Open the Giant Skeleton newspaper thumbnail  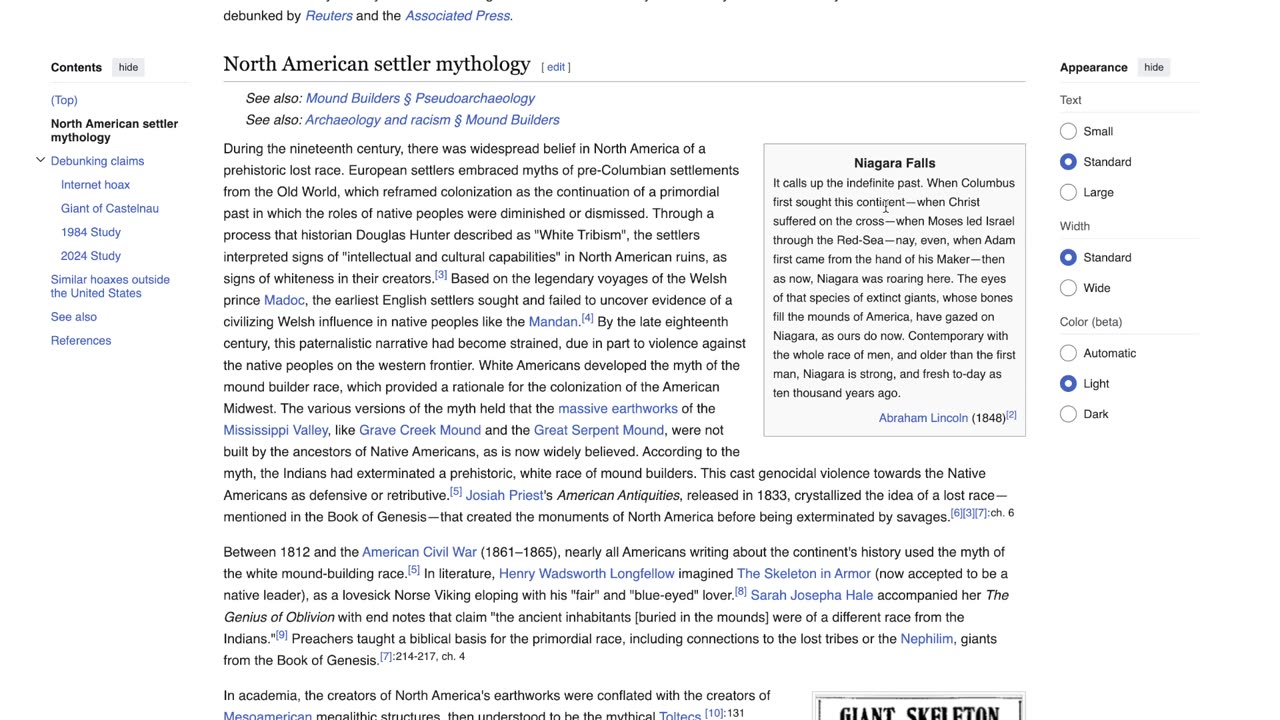919,707
